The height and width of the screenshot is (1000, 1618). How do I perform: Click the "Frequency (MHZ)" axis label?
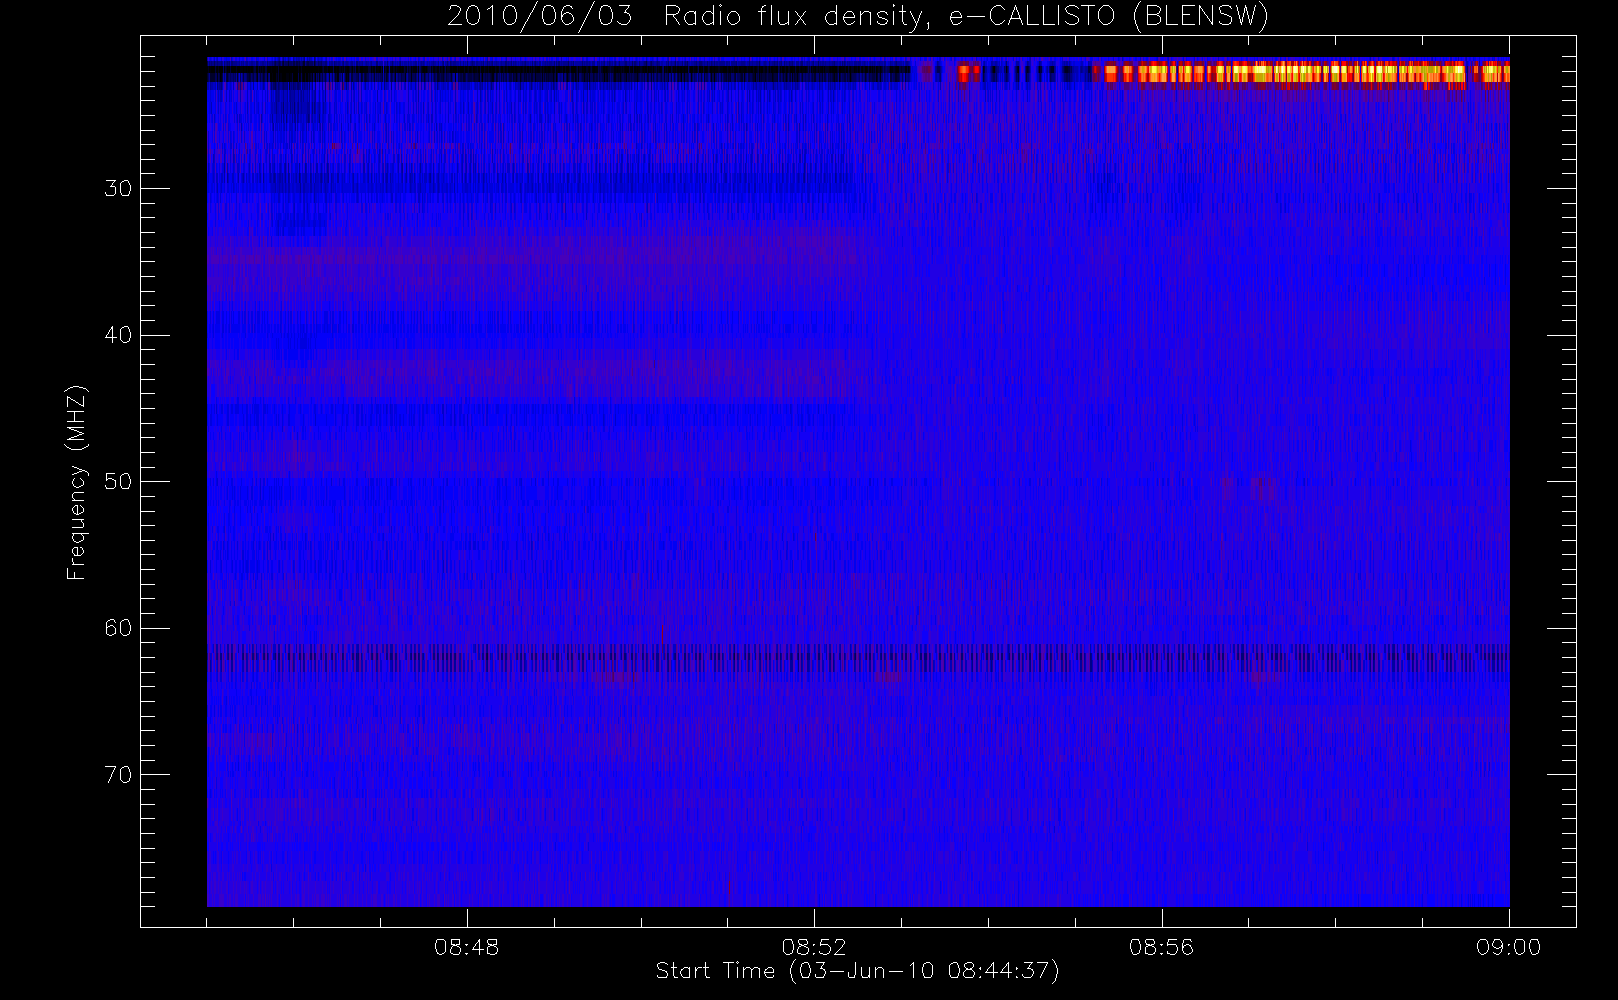(76, 482)
